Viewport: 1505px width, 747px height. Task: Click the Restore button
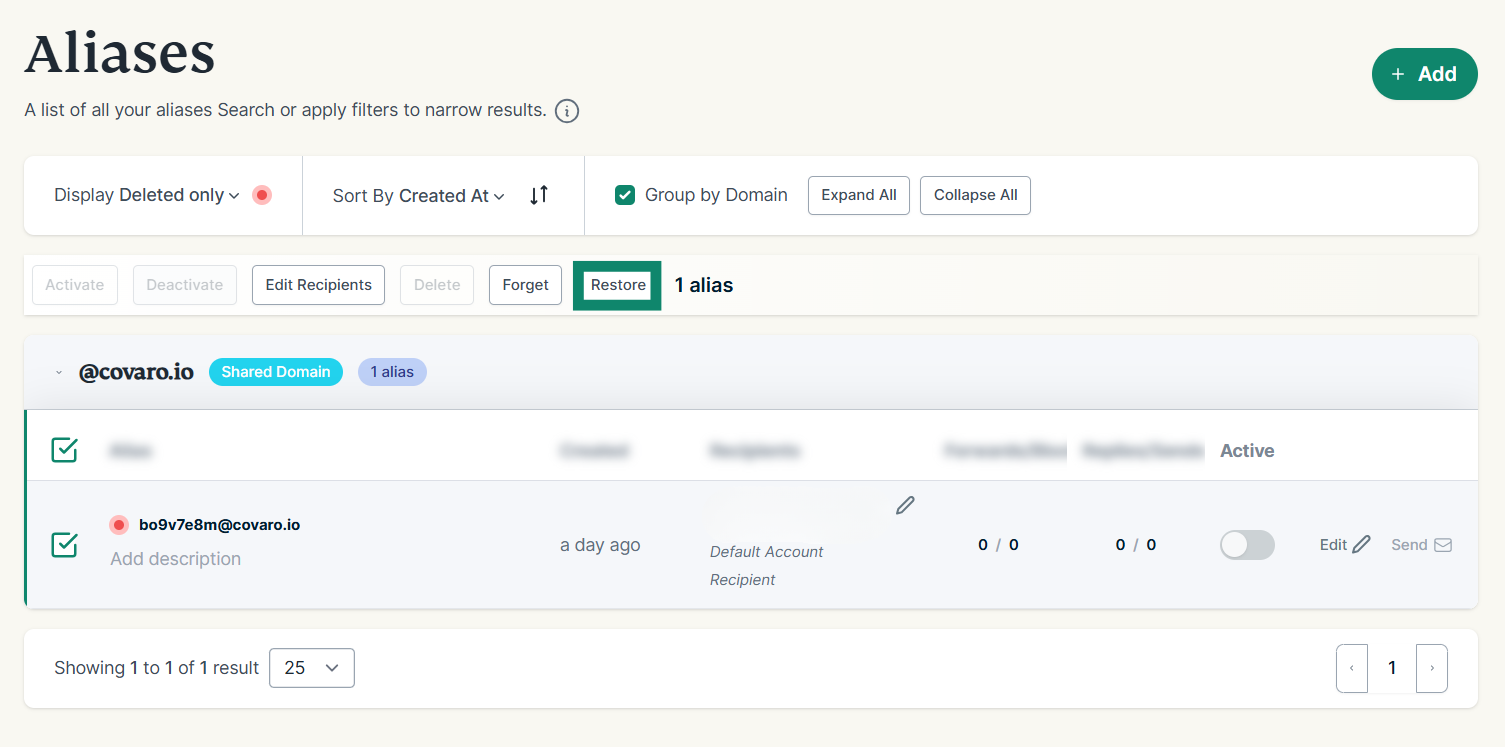tap(618, 285)
